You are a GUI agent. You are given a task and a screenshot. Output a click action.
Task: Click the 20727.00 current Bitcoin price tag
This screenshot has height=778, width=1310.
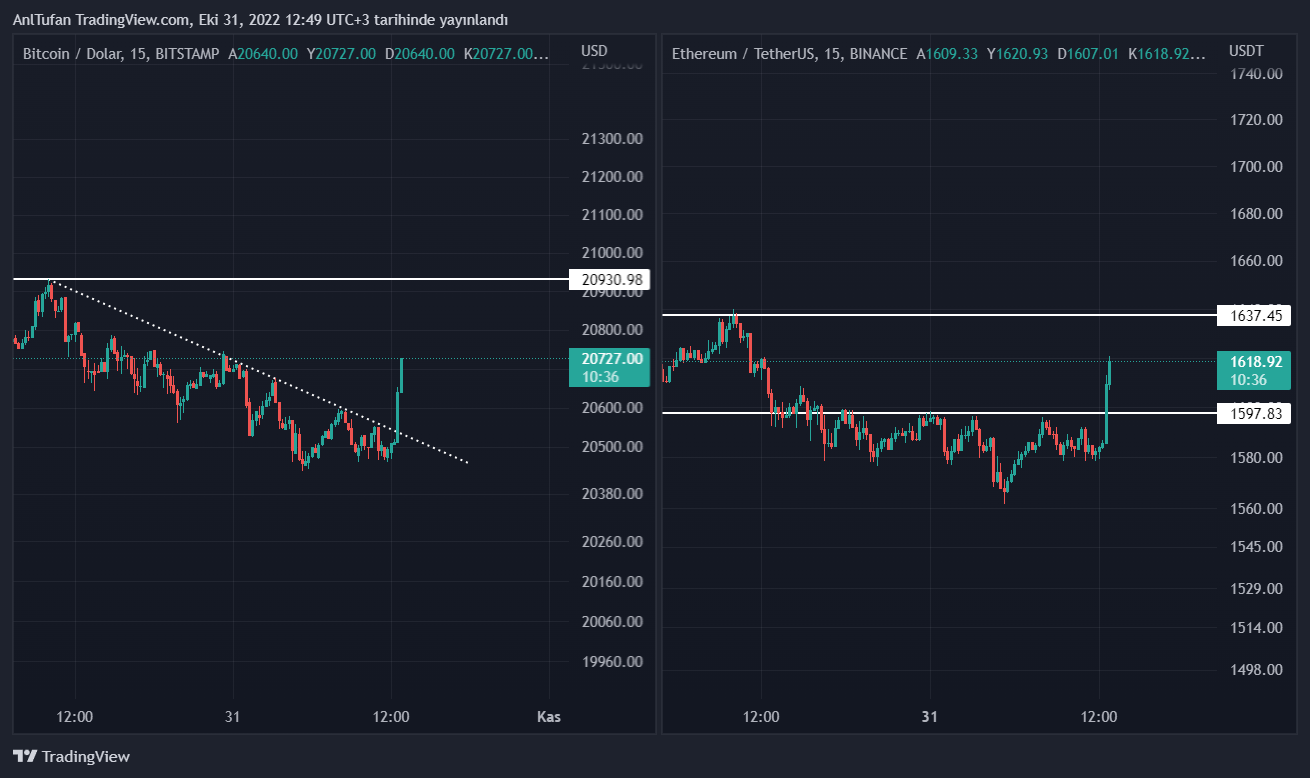pos(608,367)
